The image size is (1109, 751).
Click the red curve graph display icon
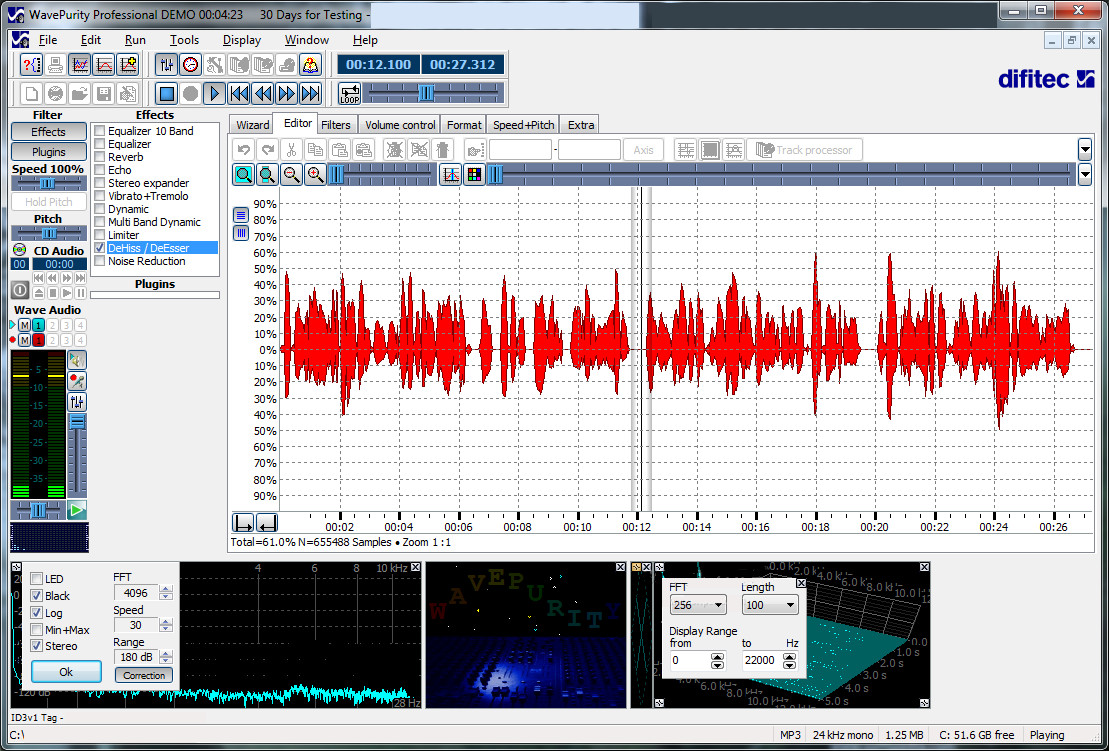click(x=104, y=65)
